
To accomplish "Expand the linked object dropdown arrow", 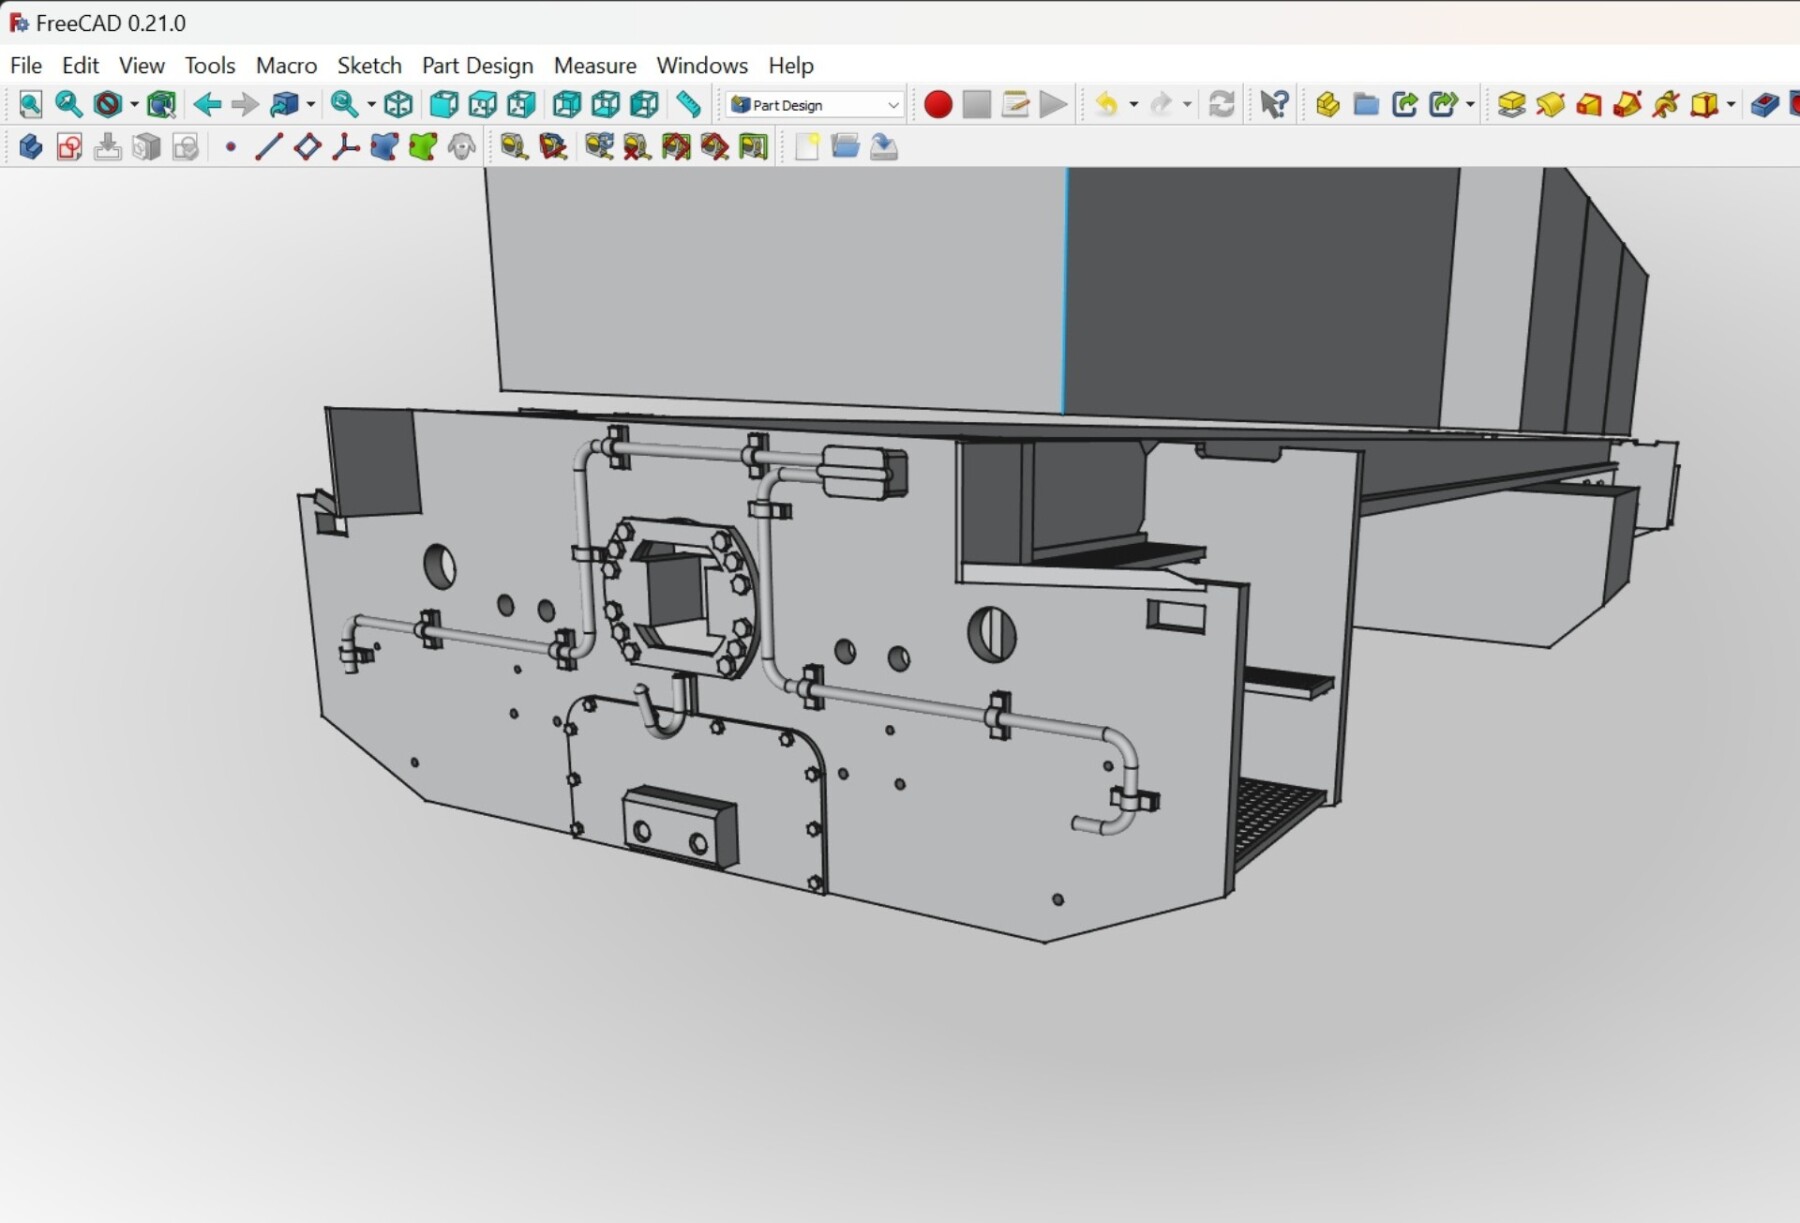I will click(311, 104).
